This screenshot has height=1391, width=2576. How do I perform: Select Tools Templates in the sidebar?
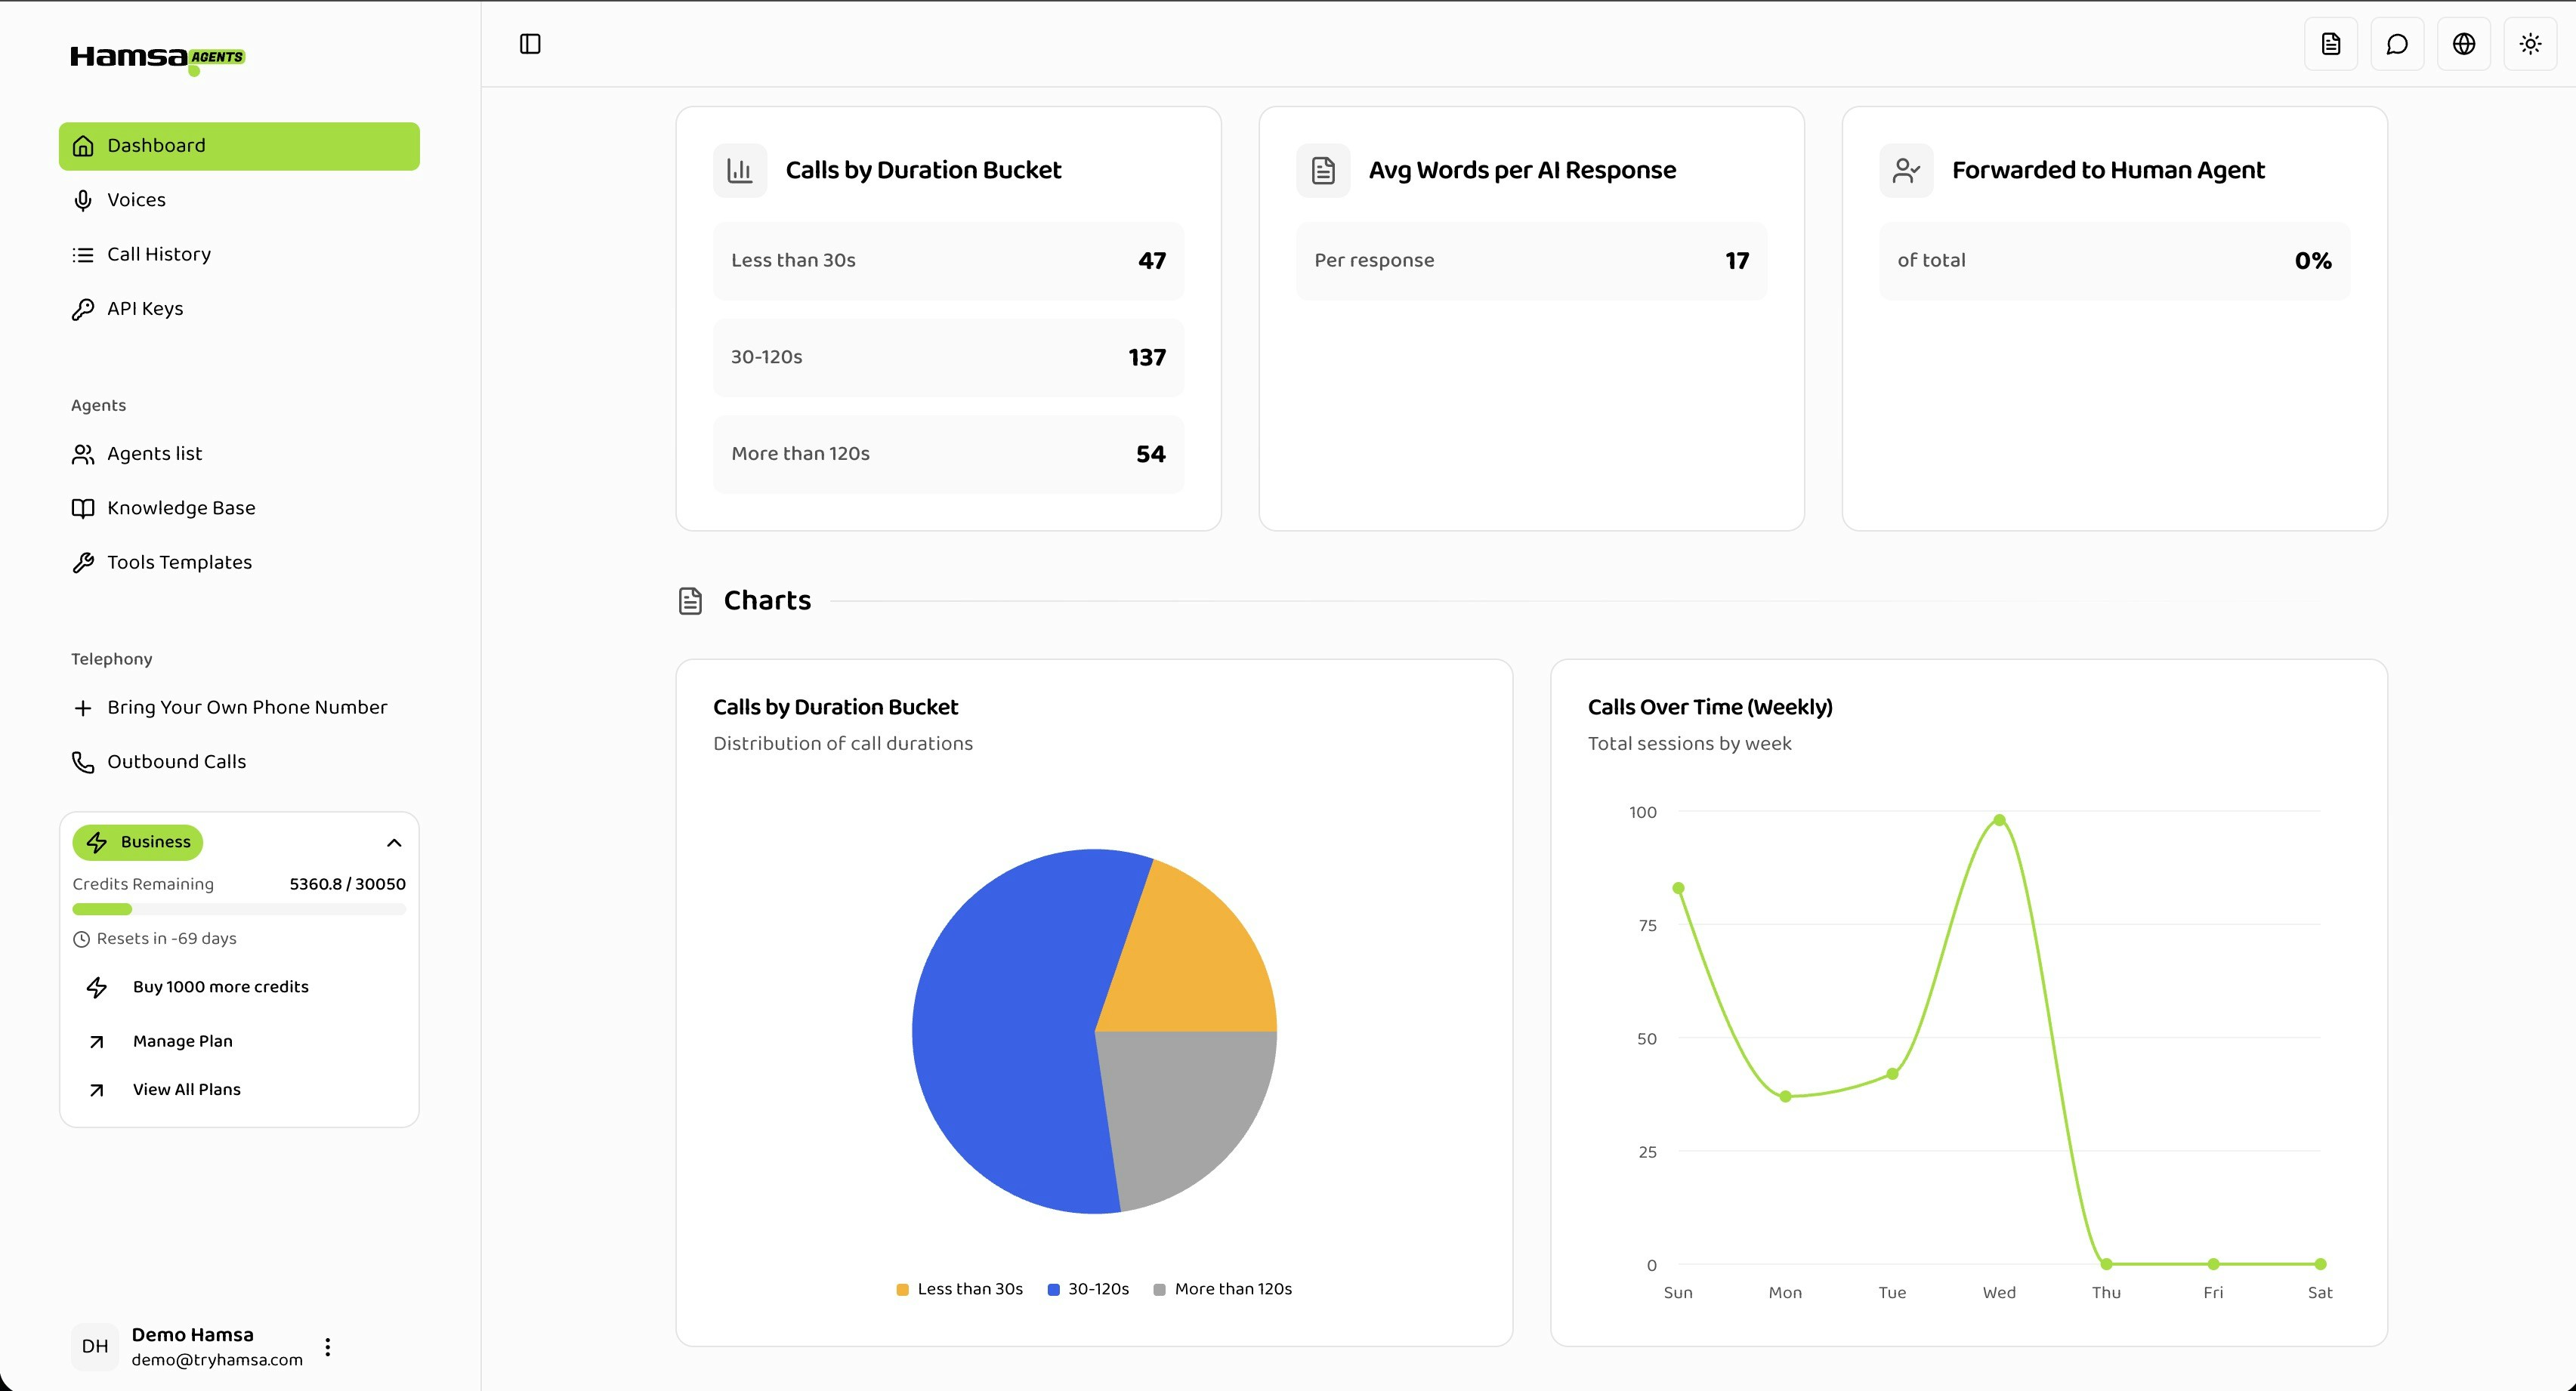point(179,561)
